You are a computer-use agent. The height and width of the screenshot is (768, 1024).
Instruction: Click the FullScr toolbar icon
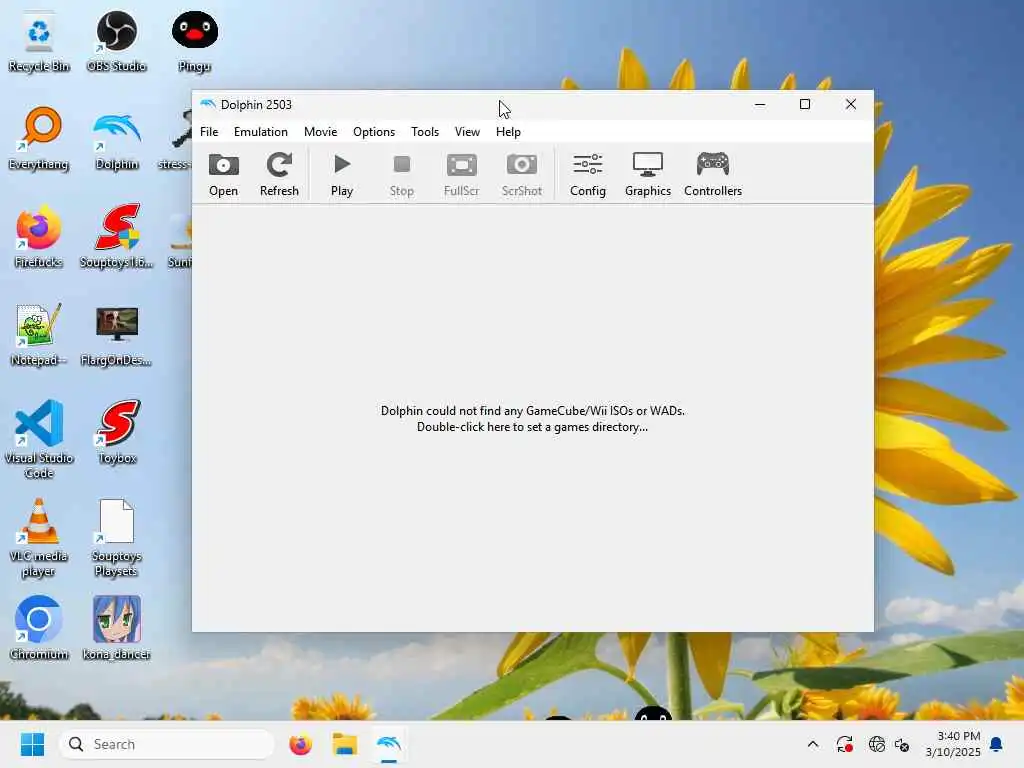pyautogui.click(x=462, y=174)
